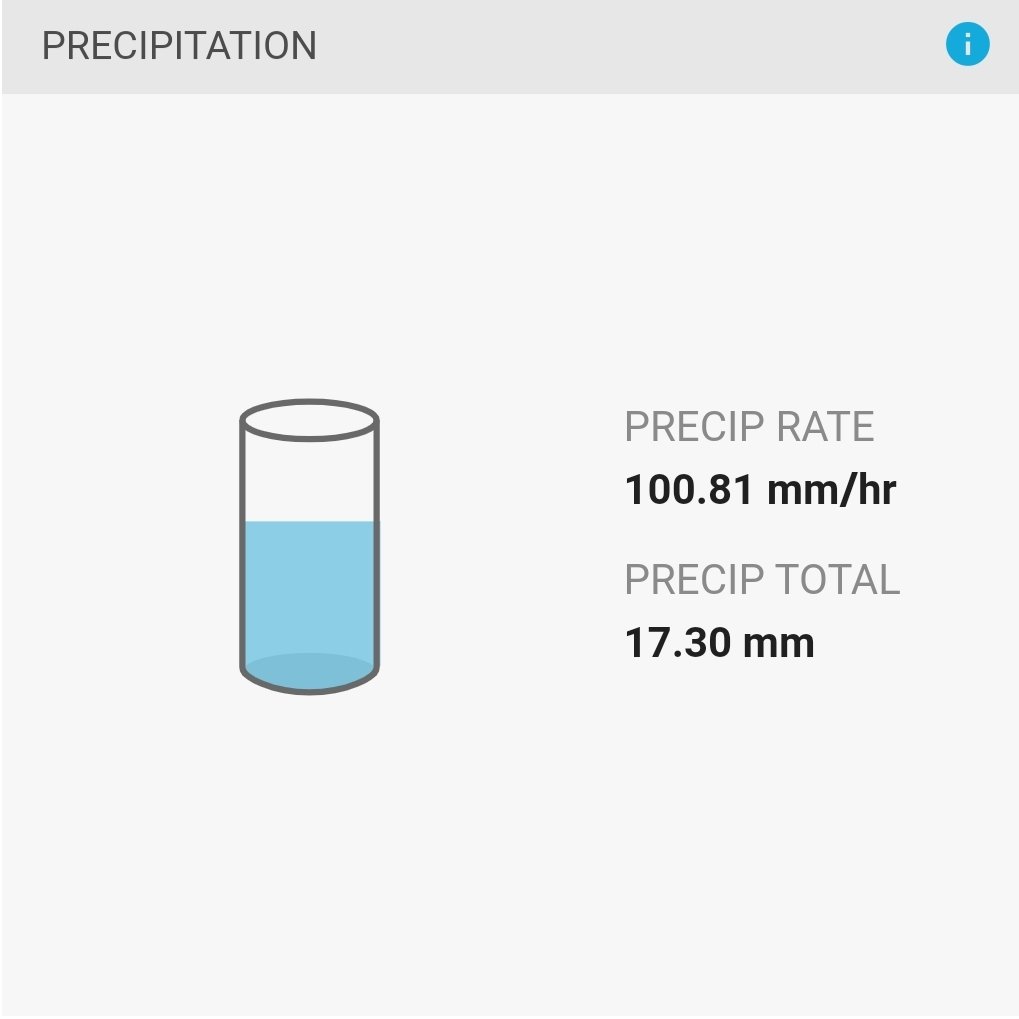1019x1019 pixels.
Task: Click PRECIP in the PRECIP TOTAL label
Action: click(x=694, y=579)
